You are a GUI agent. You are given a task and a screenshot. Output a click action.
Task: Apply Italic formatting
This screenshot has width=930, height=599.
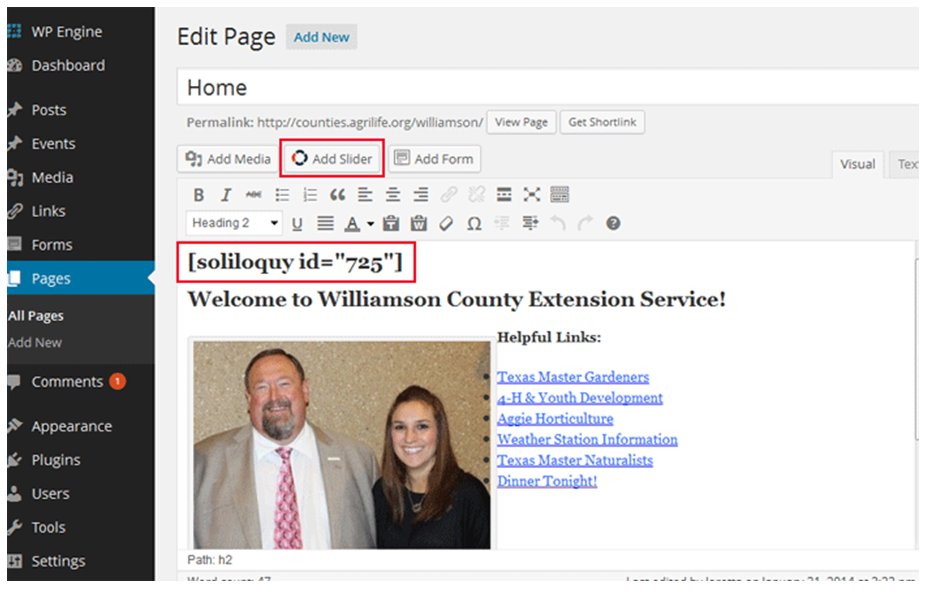(x=226, y=195)
